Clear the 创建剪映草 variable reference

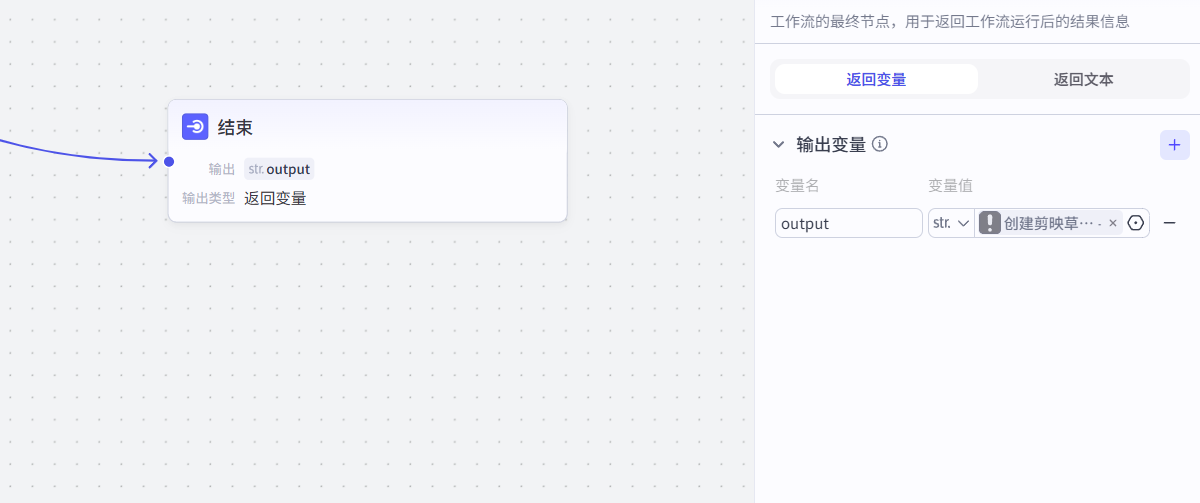click(1113, 223)
